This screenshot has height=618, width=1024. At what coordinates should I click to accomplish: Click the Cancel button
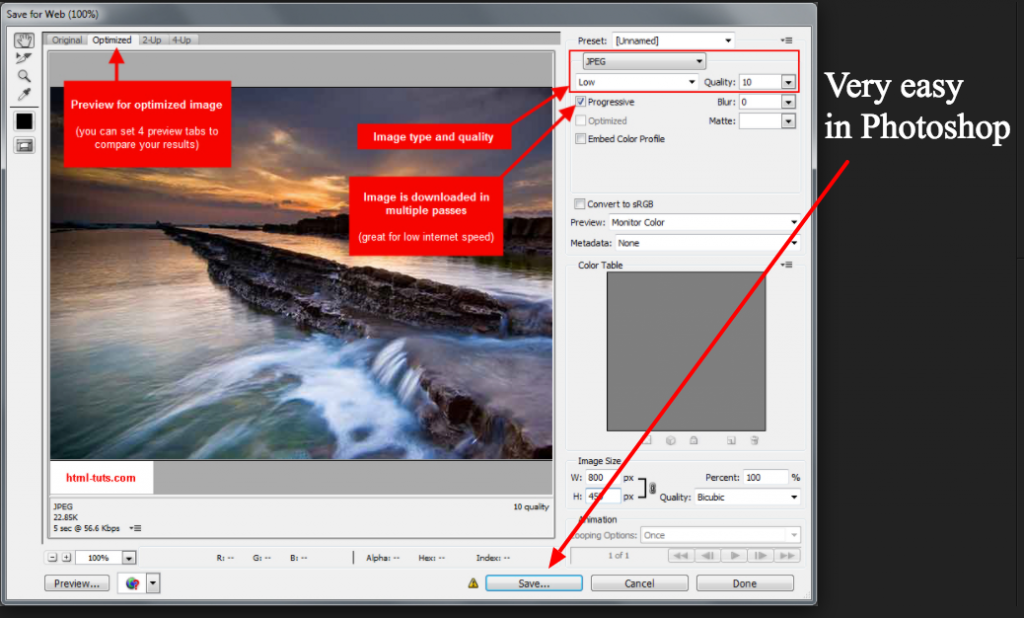(639, 583)
